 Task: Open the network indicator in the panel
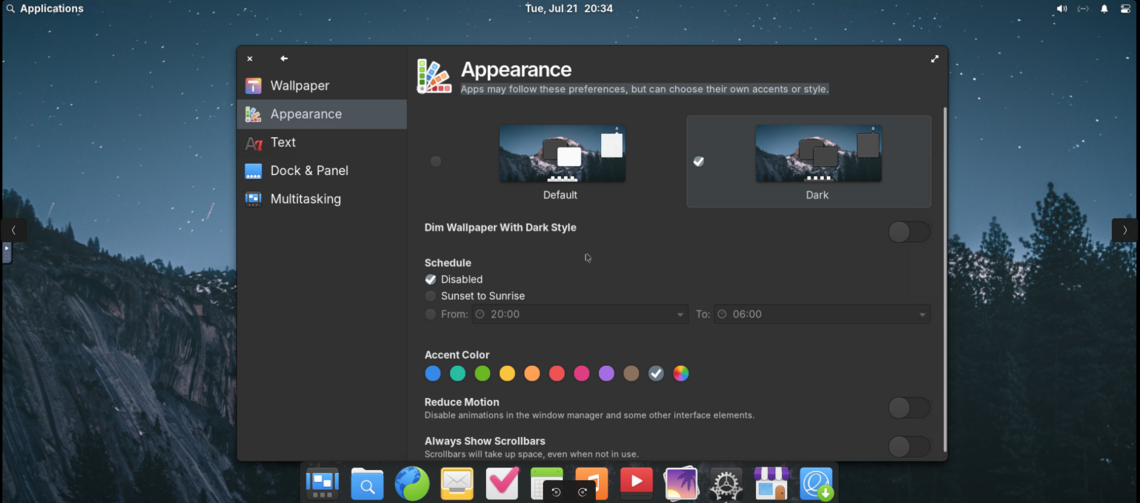coord(1083,9)
